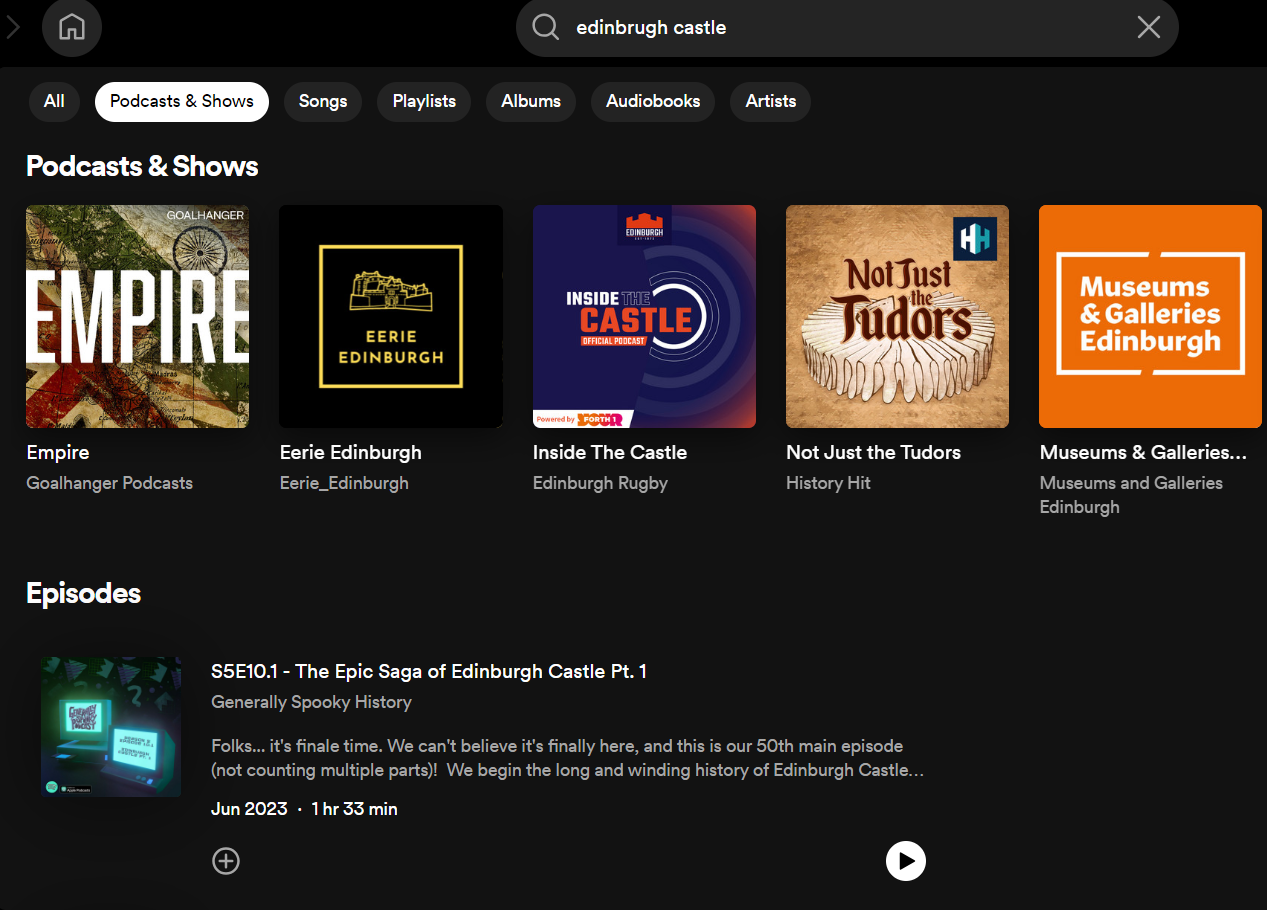
Task: Open the Eerie Edinburgh cover art
Action: pos(391,316)
